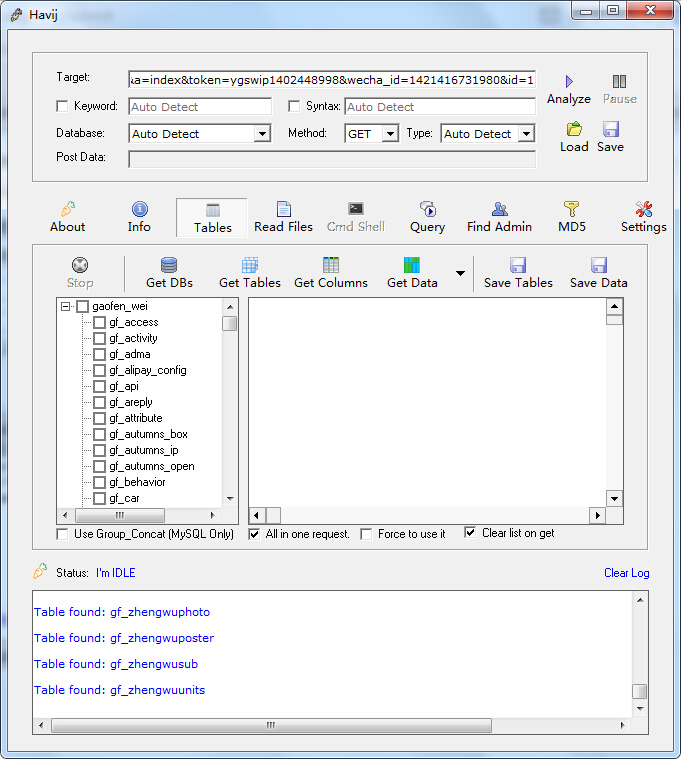Click the Post Data field
The image size is (681, 759).
tap(332, 159)
